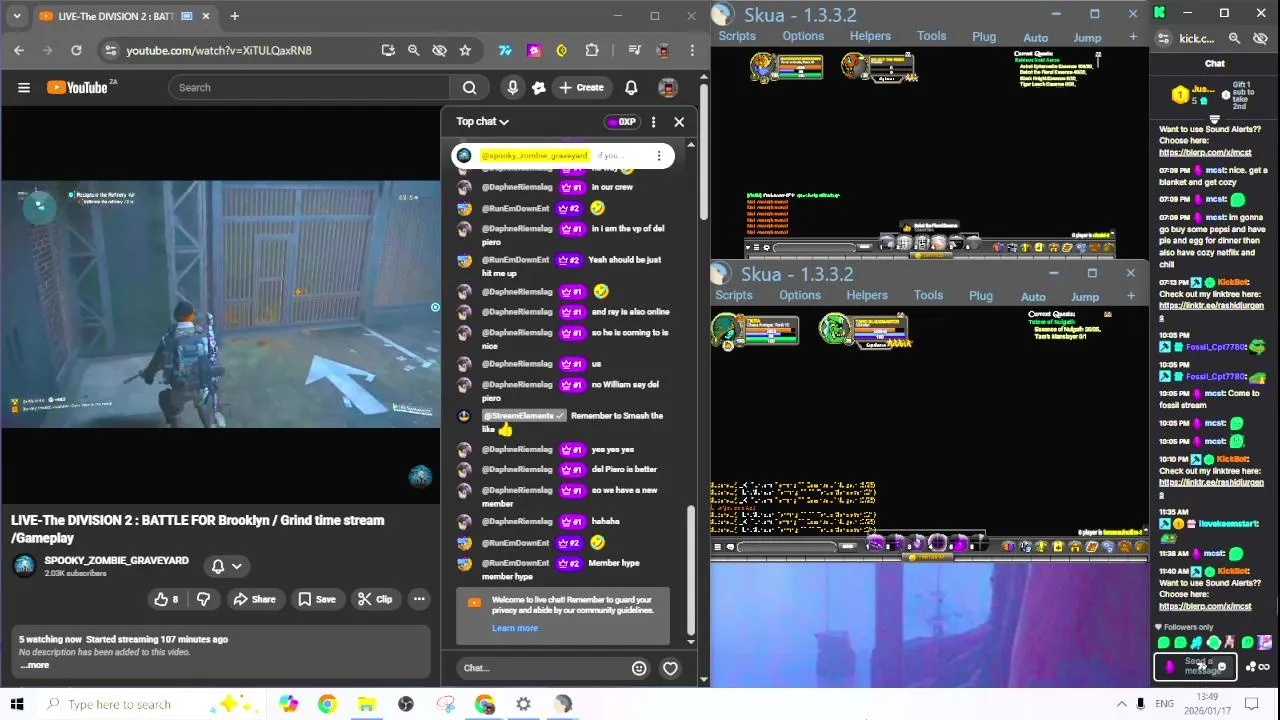Expand the video description with ...more
Screen dimensions: 1280x720
click(35, 665)
